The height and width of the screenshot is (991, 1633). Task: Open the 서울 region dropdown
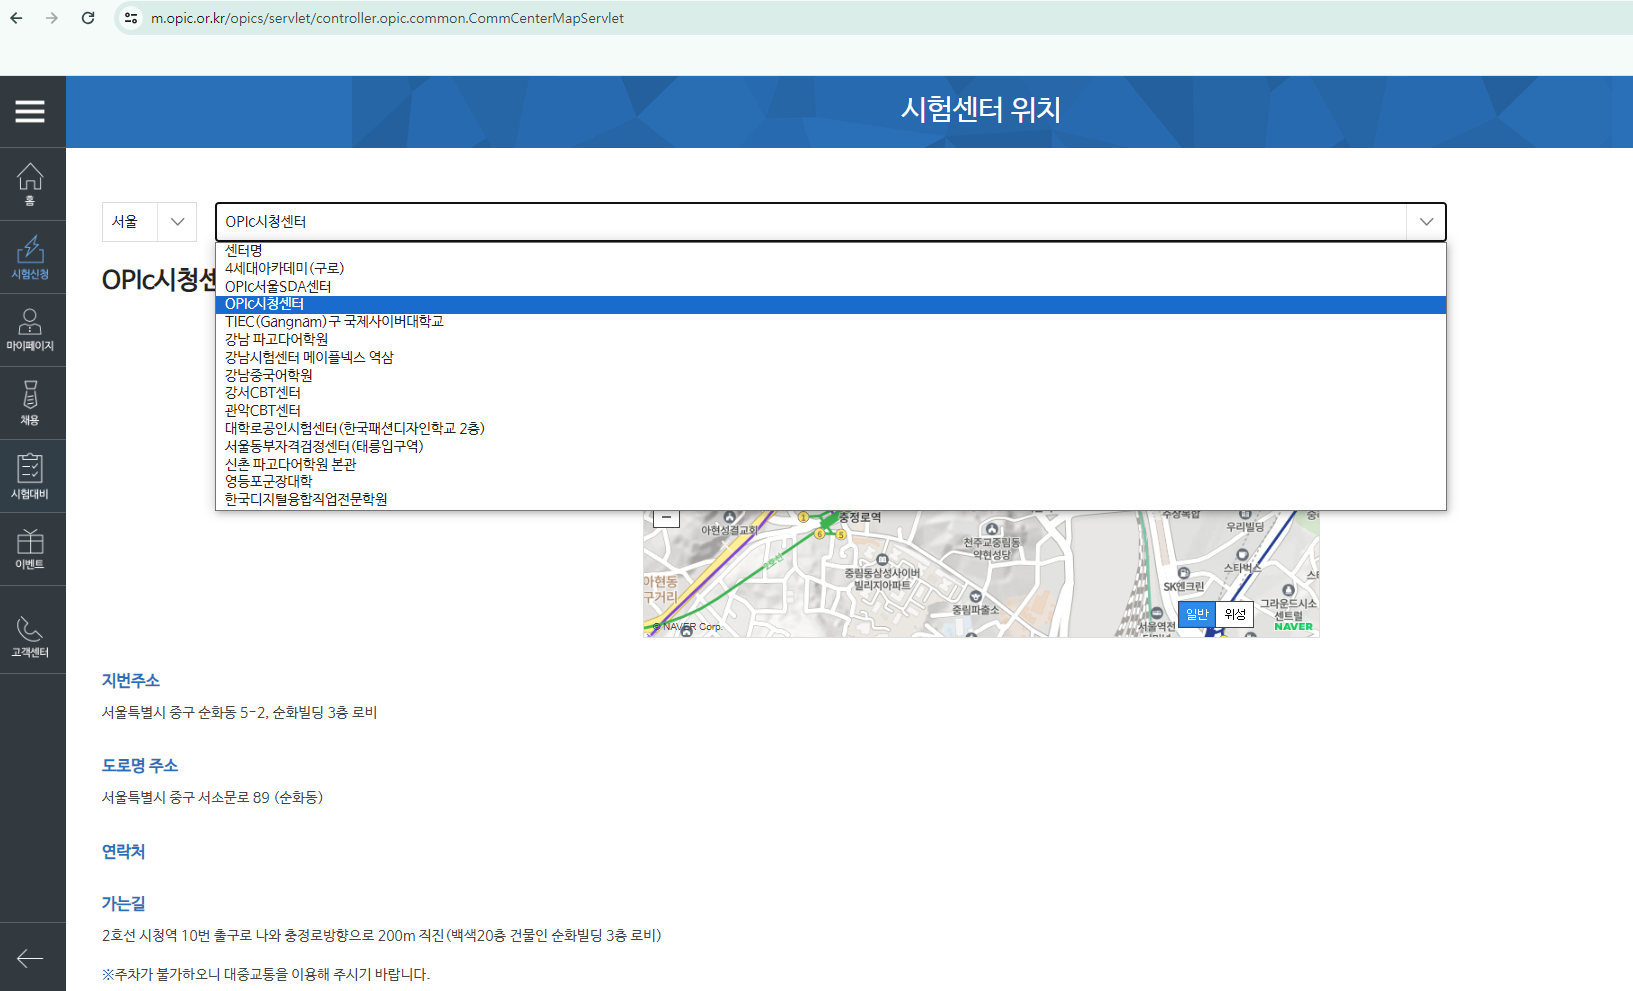[149, 221]
